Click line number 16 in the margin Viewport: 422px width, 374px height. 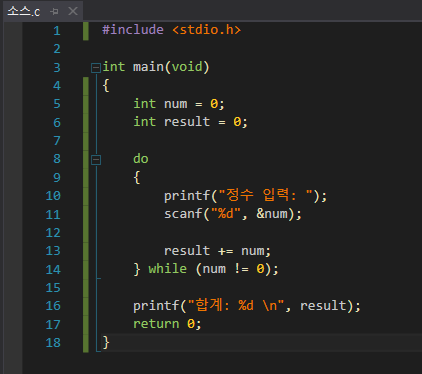point(53,306)
